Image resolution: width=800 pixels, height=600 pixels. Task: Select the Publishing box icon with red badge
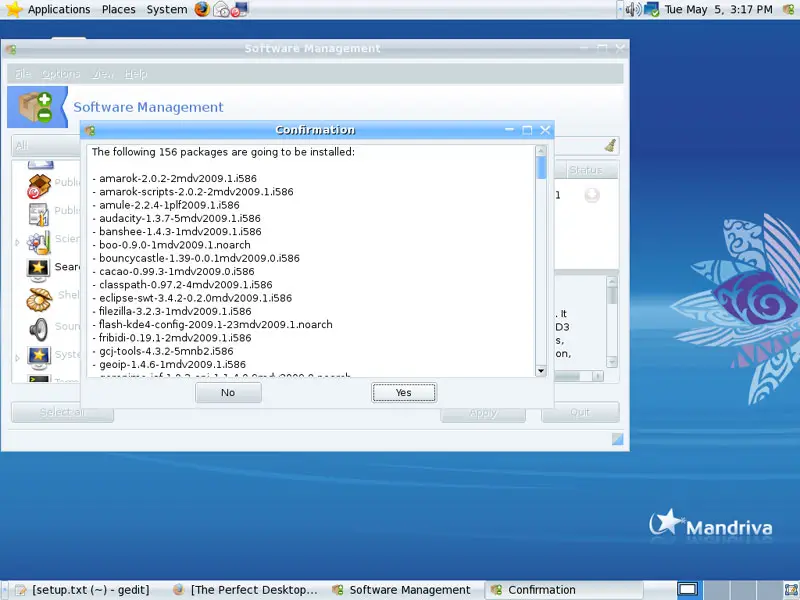pyautogui.click(x=39, y=186)
